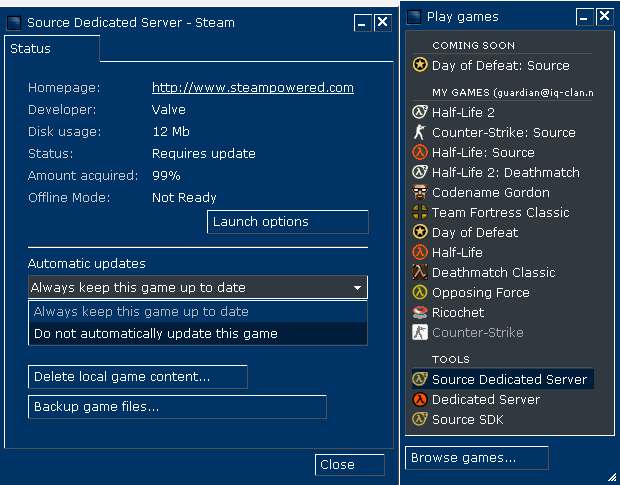620x485 pixels.
Task: Select Source SDK under Tools
Action: coord(502,419)
